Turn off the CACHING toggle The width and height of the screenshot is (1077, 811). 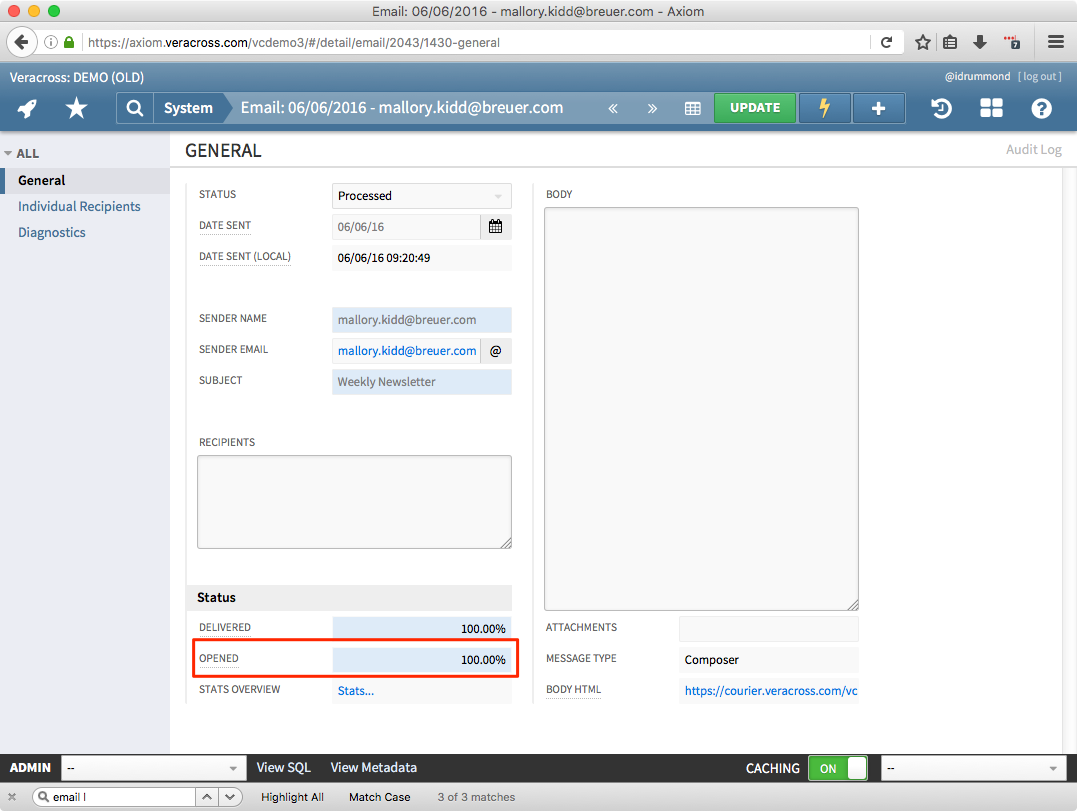point(838,768)
